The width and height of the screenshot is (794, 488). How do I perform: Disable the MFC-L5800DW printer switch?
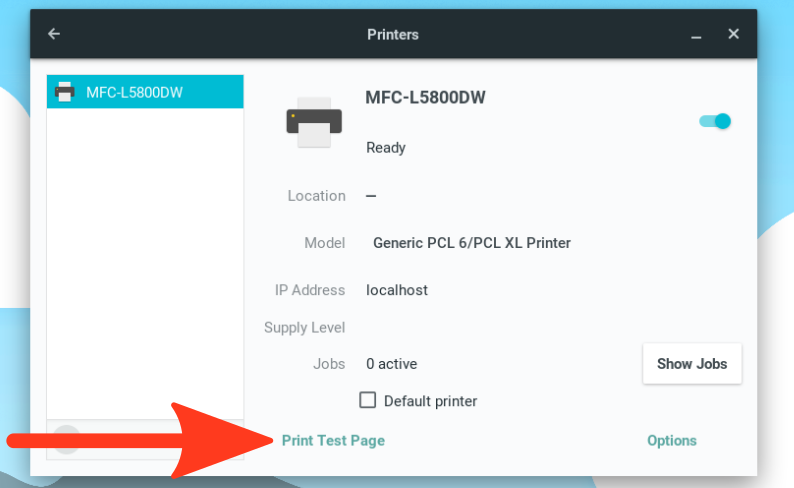pyautogui.click(x=715, y=121)
